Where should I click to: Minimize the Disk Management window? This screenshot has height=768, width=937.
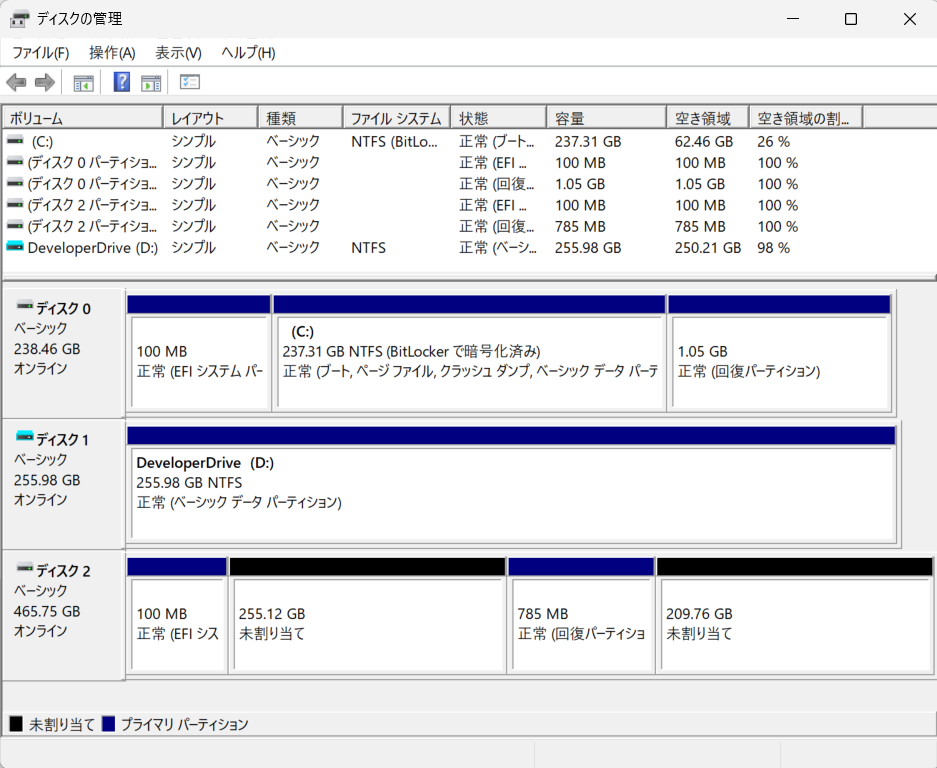coord(793,19)
